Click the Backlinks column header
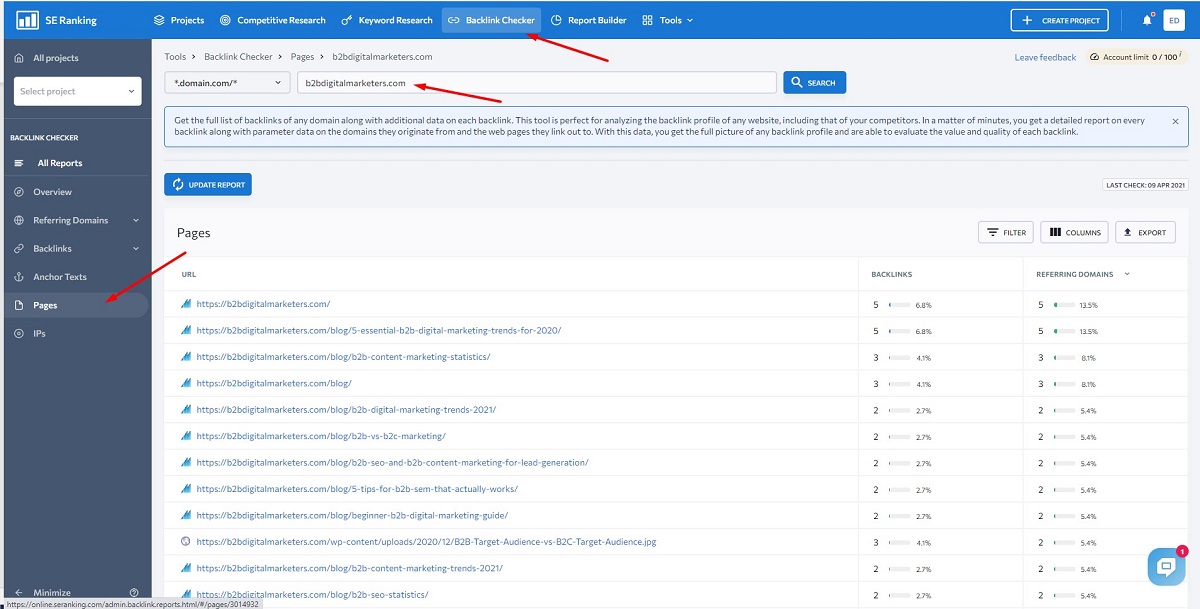 coord(891,274)
